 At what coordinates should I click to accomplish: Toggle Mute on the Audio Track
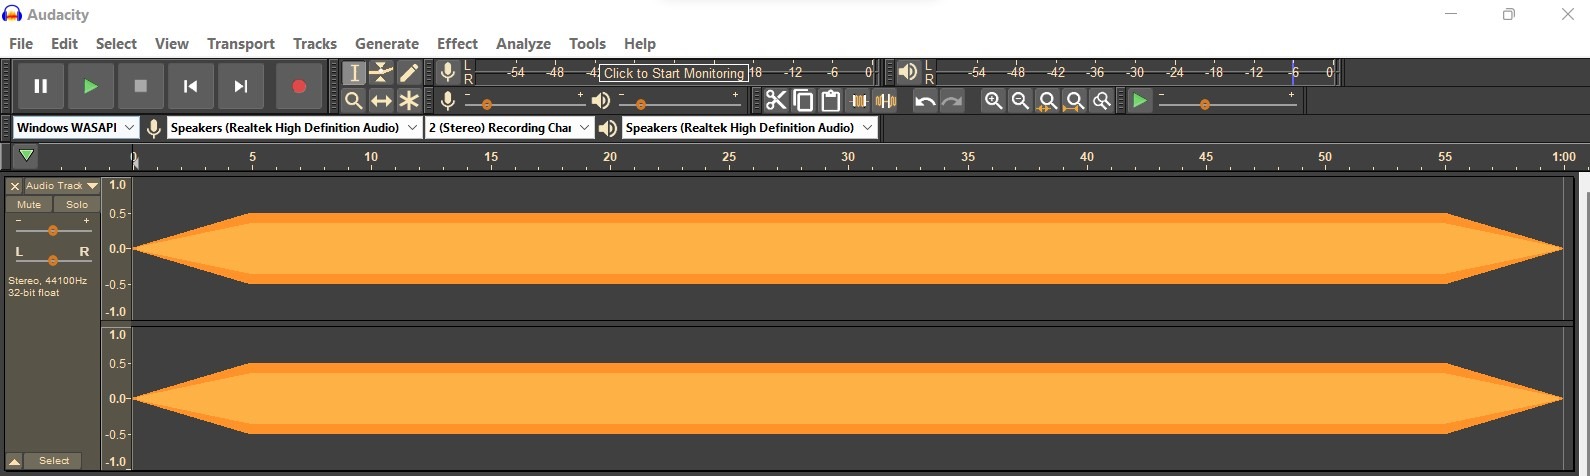(x=29, y=204)
